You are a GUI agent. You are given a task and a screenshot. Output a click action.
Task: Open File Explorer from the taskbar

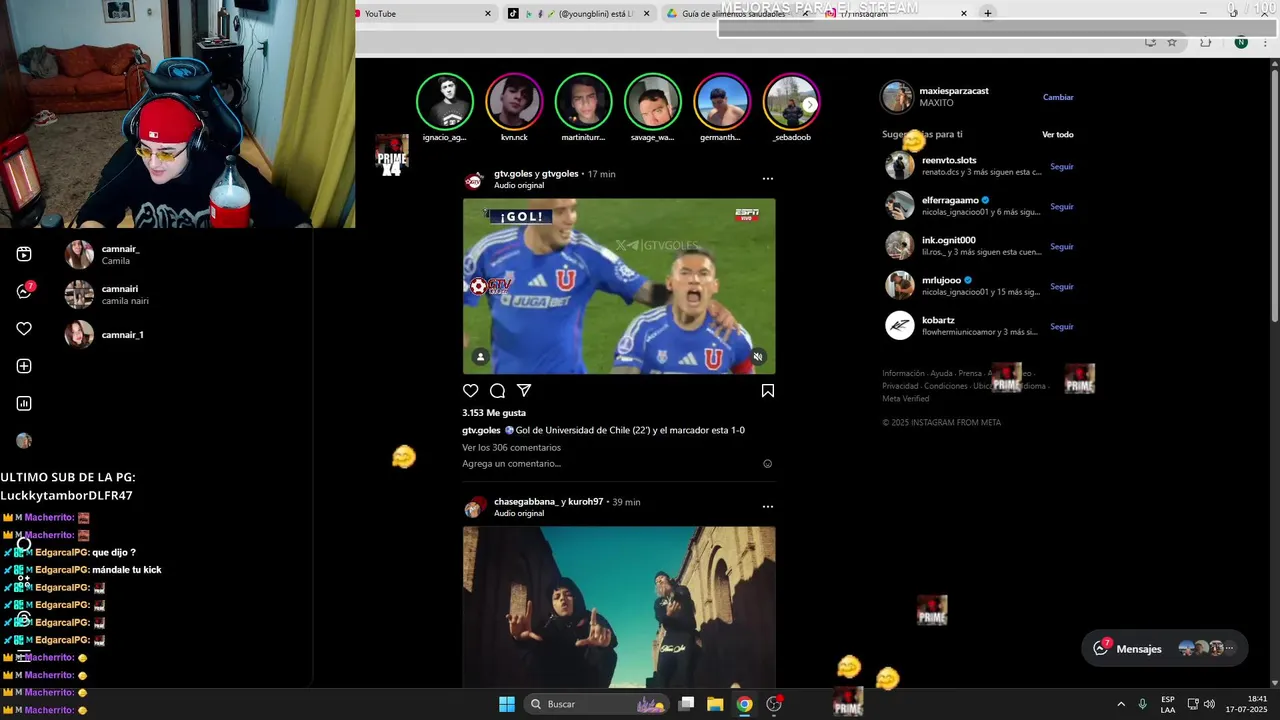click(x=715, y=704)
